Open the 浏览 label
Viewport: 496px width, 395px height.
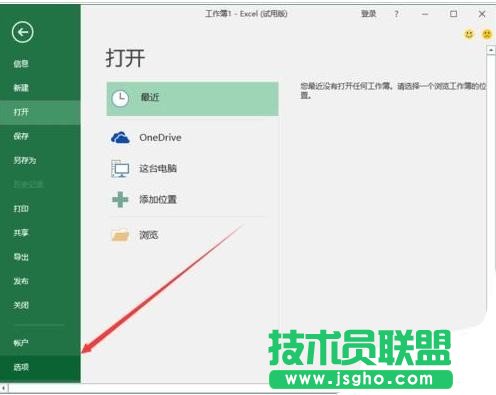149,235
